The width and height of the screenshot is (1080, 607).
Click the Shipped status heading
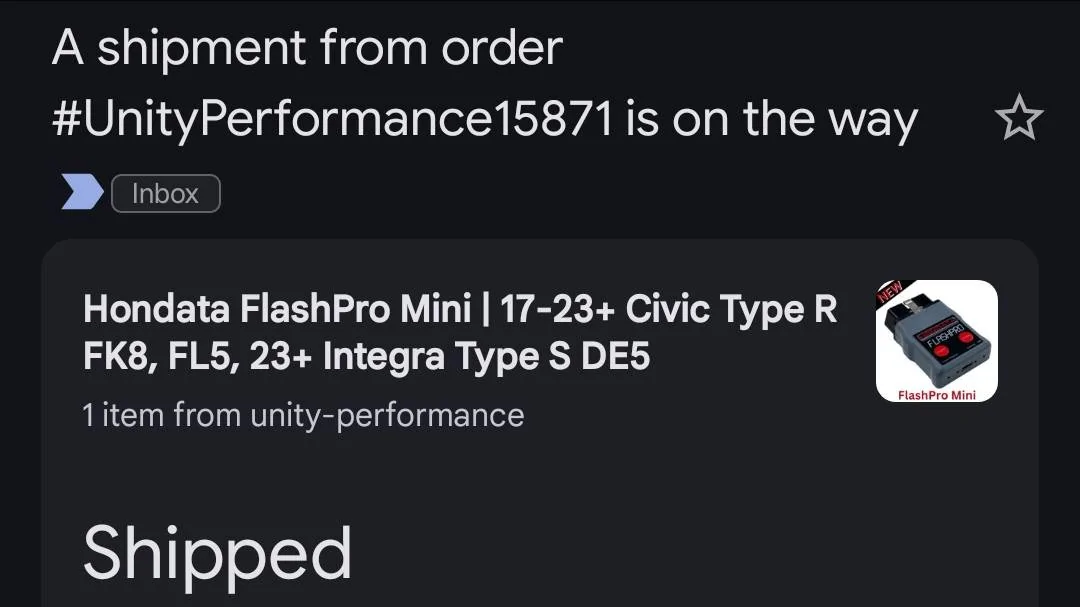coord(217,552)
